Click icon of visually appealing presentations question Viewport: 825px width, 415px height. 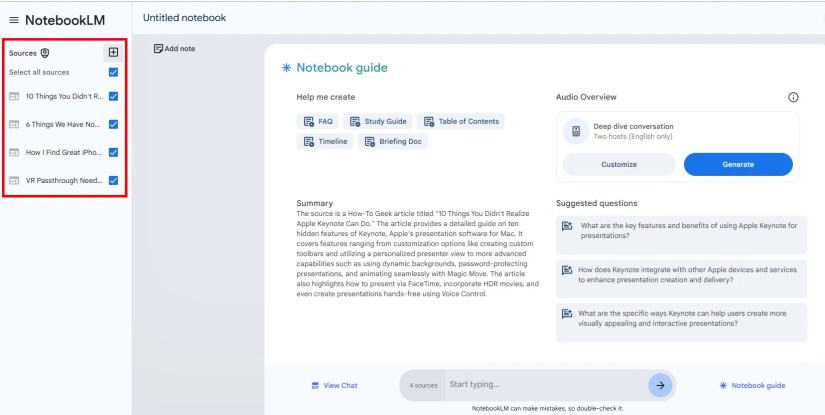point(567,313)
